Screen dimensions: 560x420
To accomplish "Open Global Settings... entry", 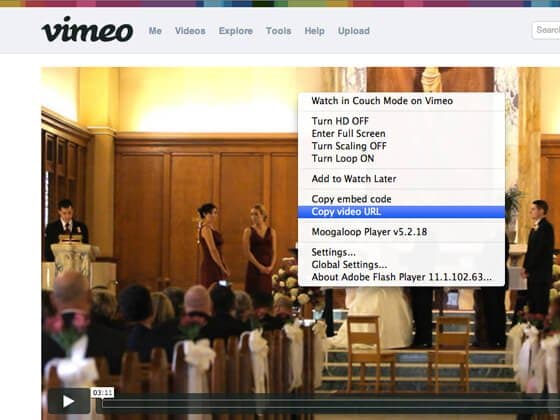I will point(401,265).
